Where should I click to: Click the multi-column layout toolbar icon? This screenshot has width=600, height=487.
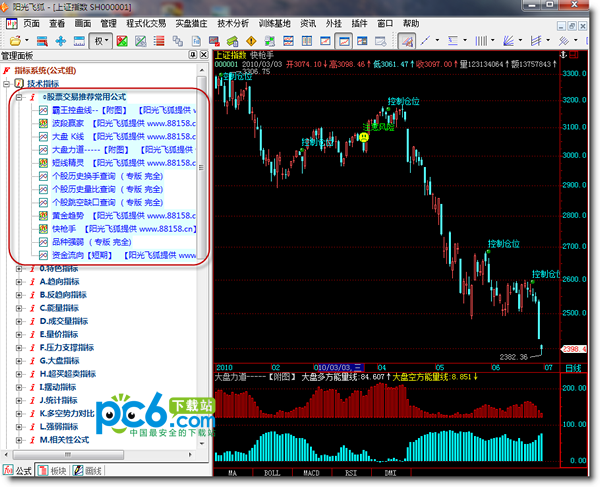[x=307, y=41]
